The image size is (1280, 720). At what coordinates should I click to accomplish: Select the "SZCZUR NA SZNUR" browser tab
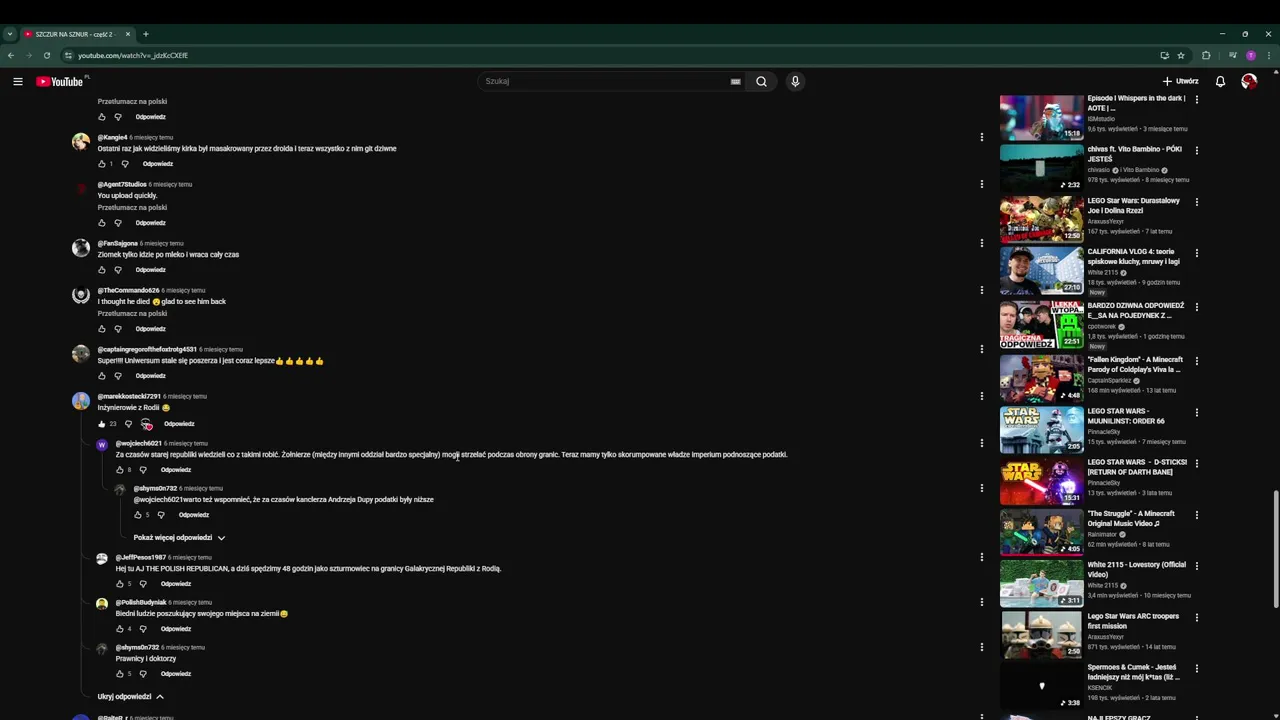pos(75,34)
